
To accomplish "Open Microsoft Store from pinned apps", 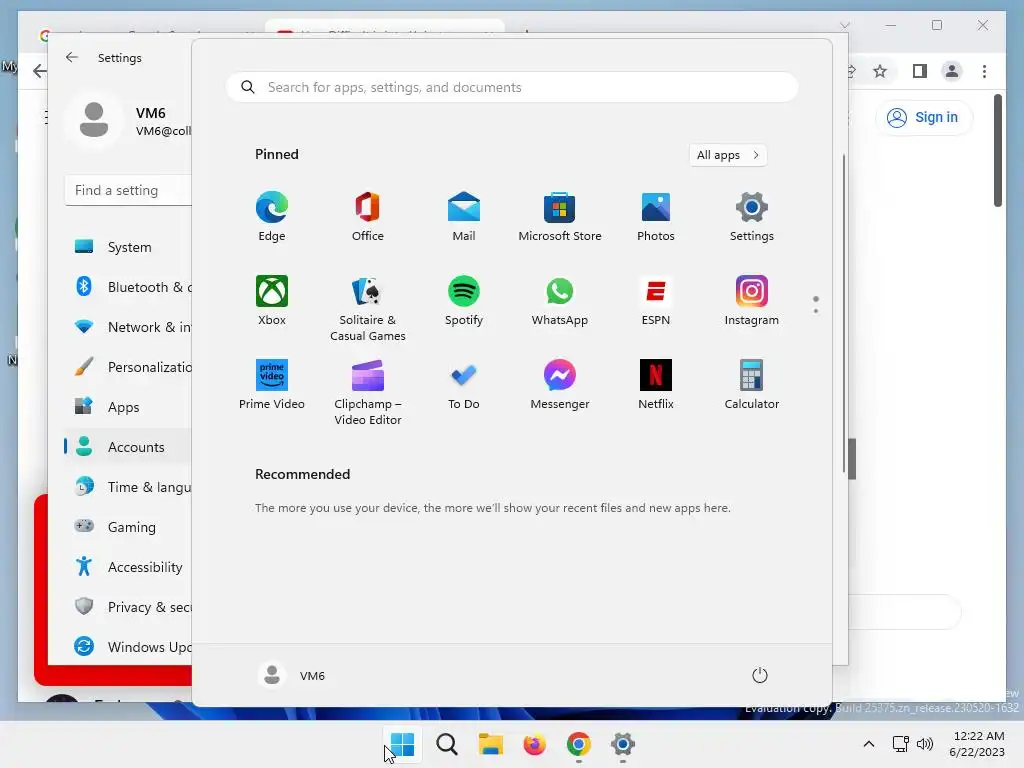I will click(560, 217).
